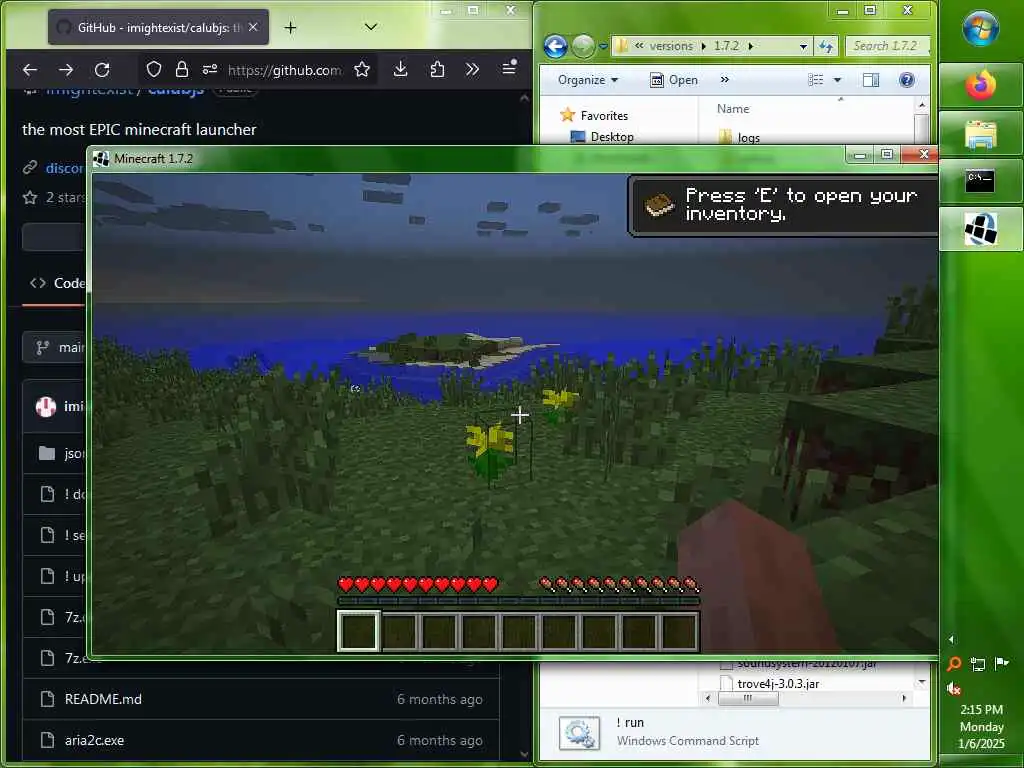Open the json folder icon in repo
Image resolution: width=1024 pixels, height=768 pixels.
(x=47, y=453)
